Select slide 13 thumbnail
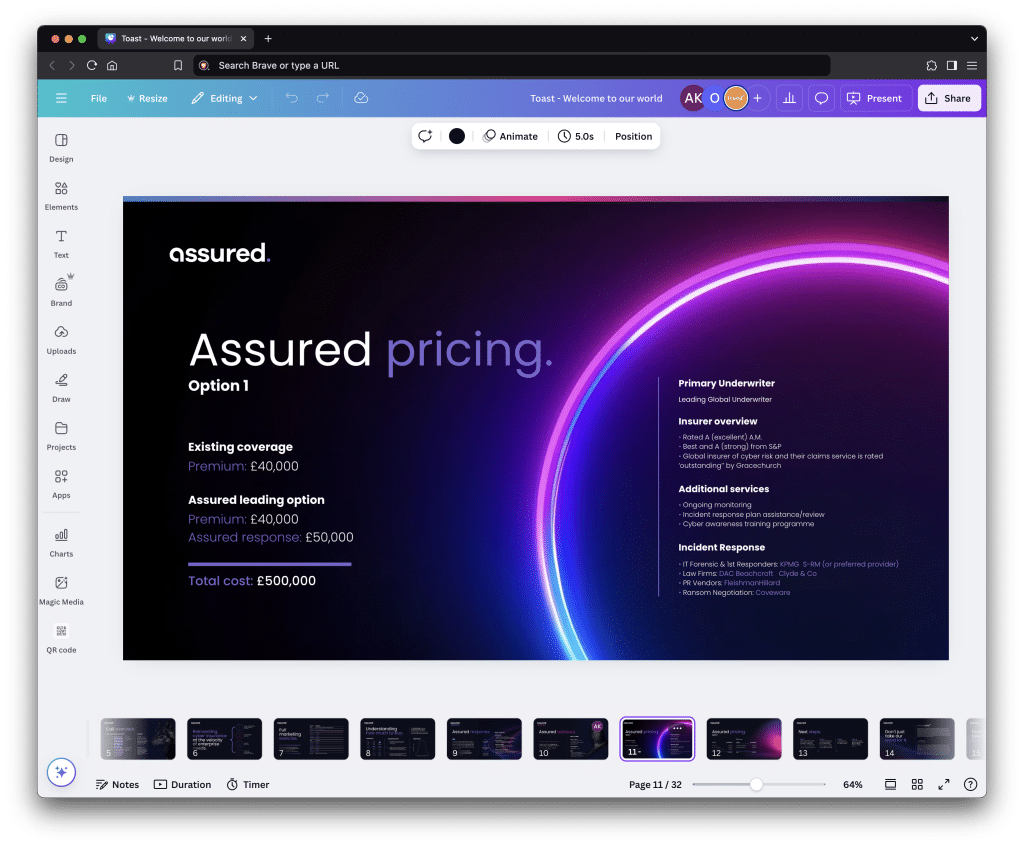This screenshot has height=847, width=1024. point(830,738)
